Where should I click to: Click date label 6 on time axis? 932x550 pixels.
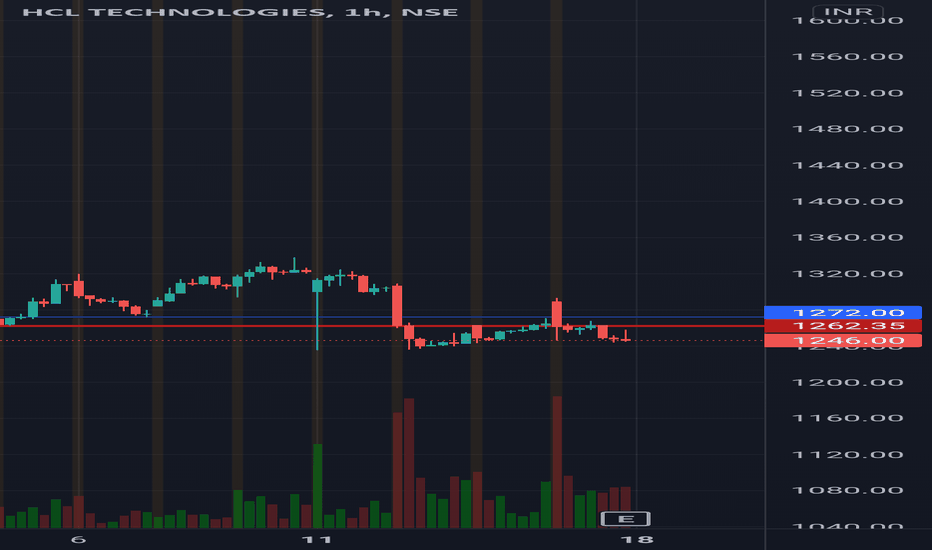coord(78,540)
